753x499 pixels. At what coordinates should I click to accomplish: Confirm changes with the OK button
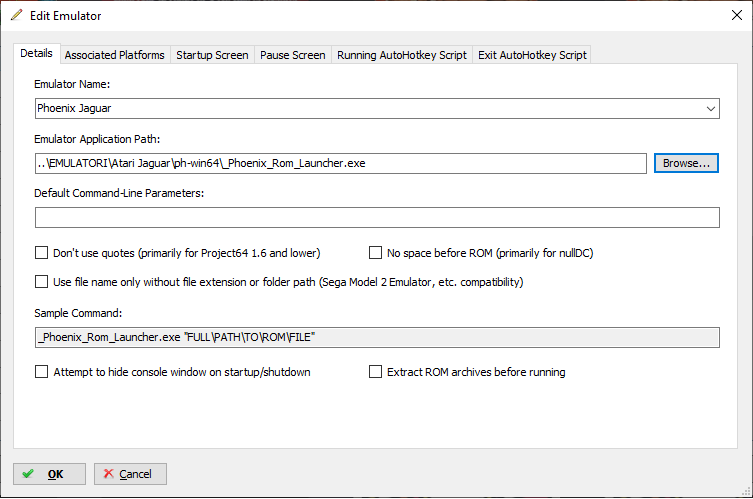coord(49,474)
